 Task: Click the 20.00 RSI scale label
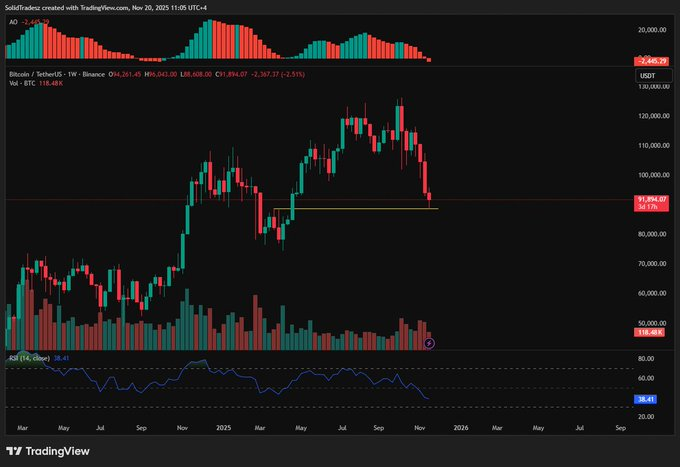[x=646, y=417]
